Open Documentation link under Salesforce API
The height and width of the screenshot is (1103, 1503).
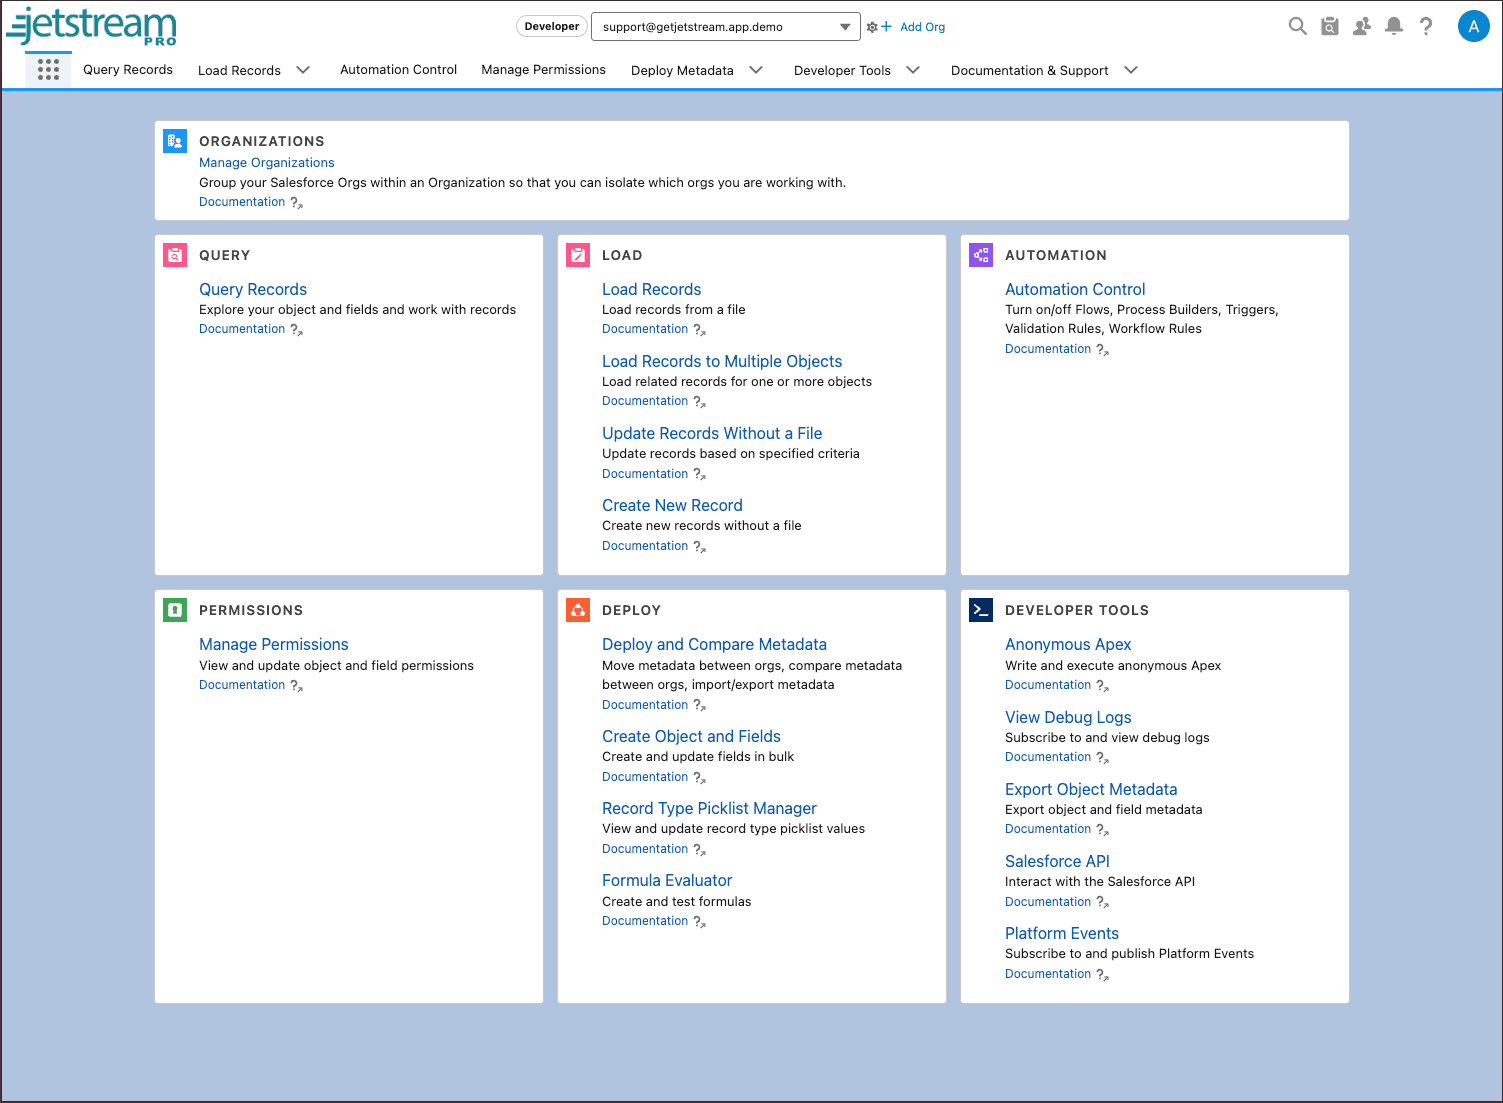[x=1048, y=902]
